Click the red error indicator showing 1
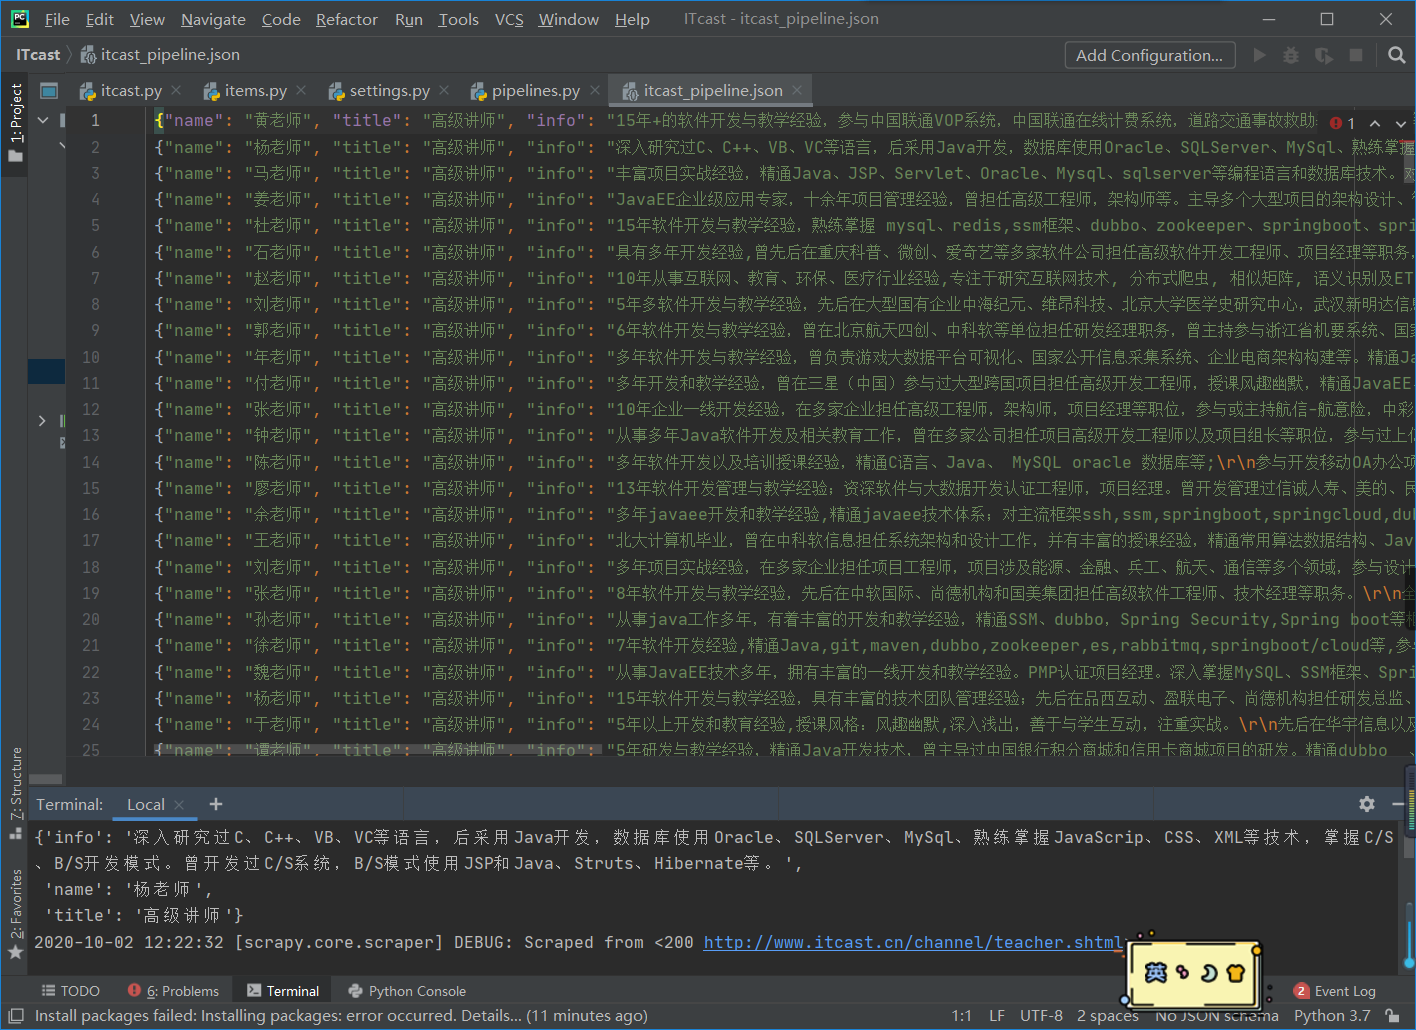 [1342, 123]
